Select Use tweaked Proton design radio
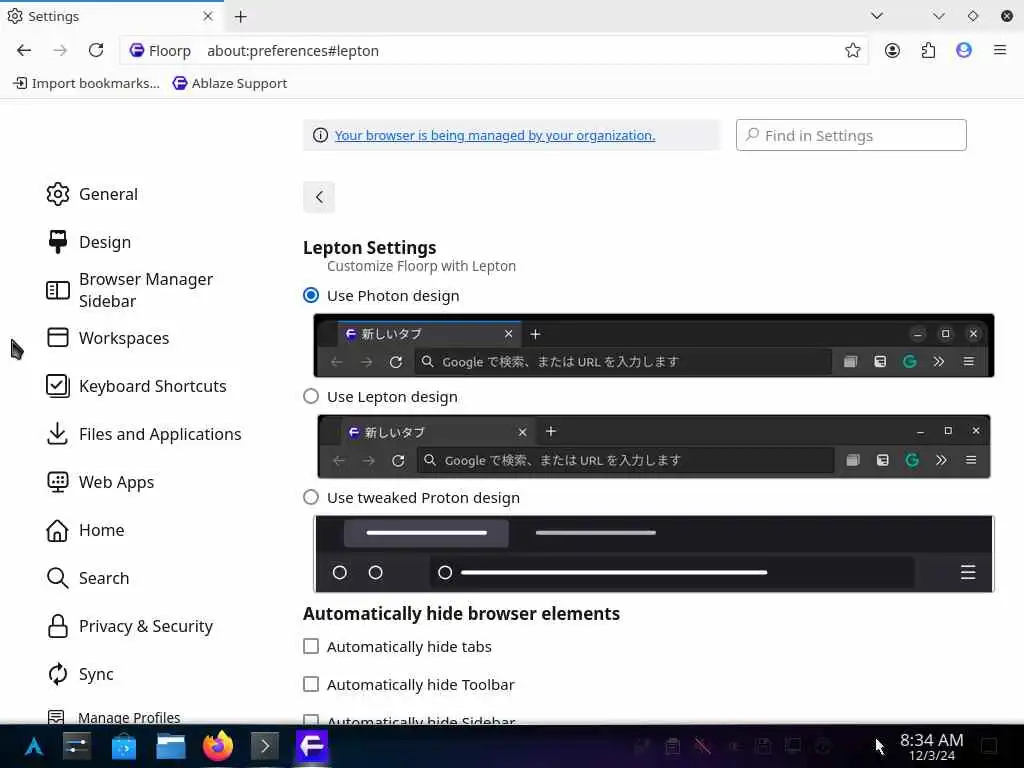Image resolution: width=1024 pixels, height=768 pixels. (311, 498)
